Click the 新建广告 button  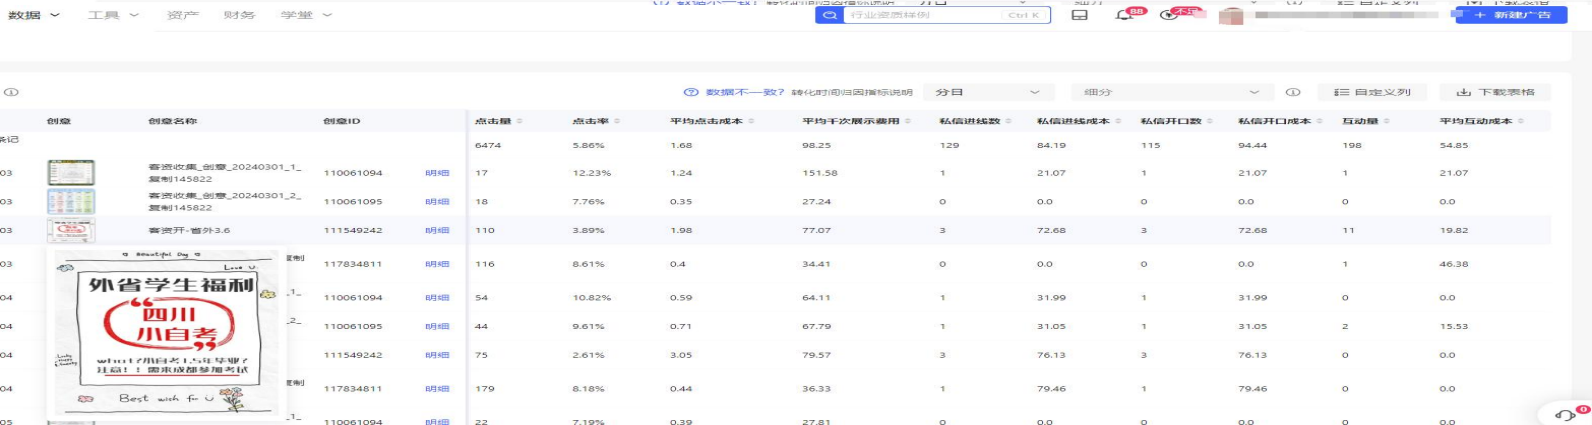[x=1511, y=15]
